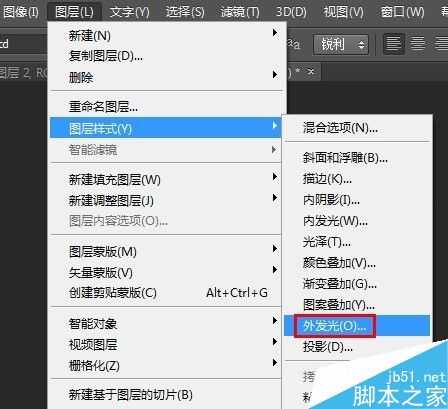Image resolution: width=448 pixels, height=409 pixels.
Task: Expand the 新建(N) submenu
Action: click(167, 35)
